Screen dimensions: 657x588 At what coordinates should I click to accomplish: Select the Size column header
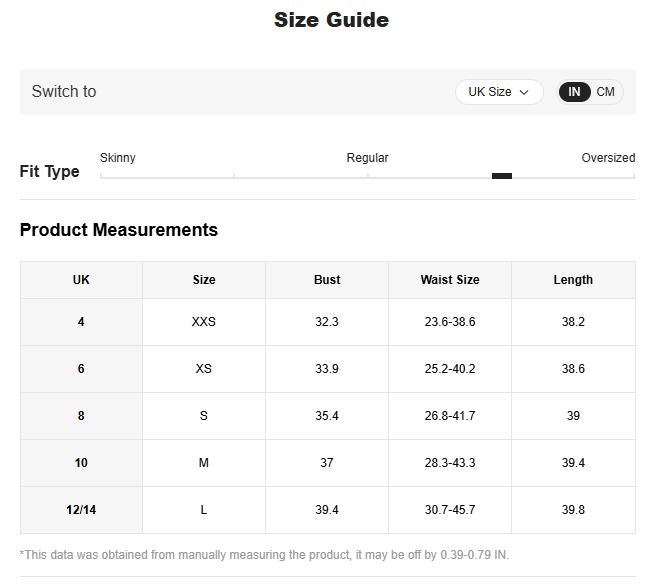point(204,280)
